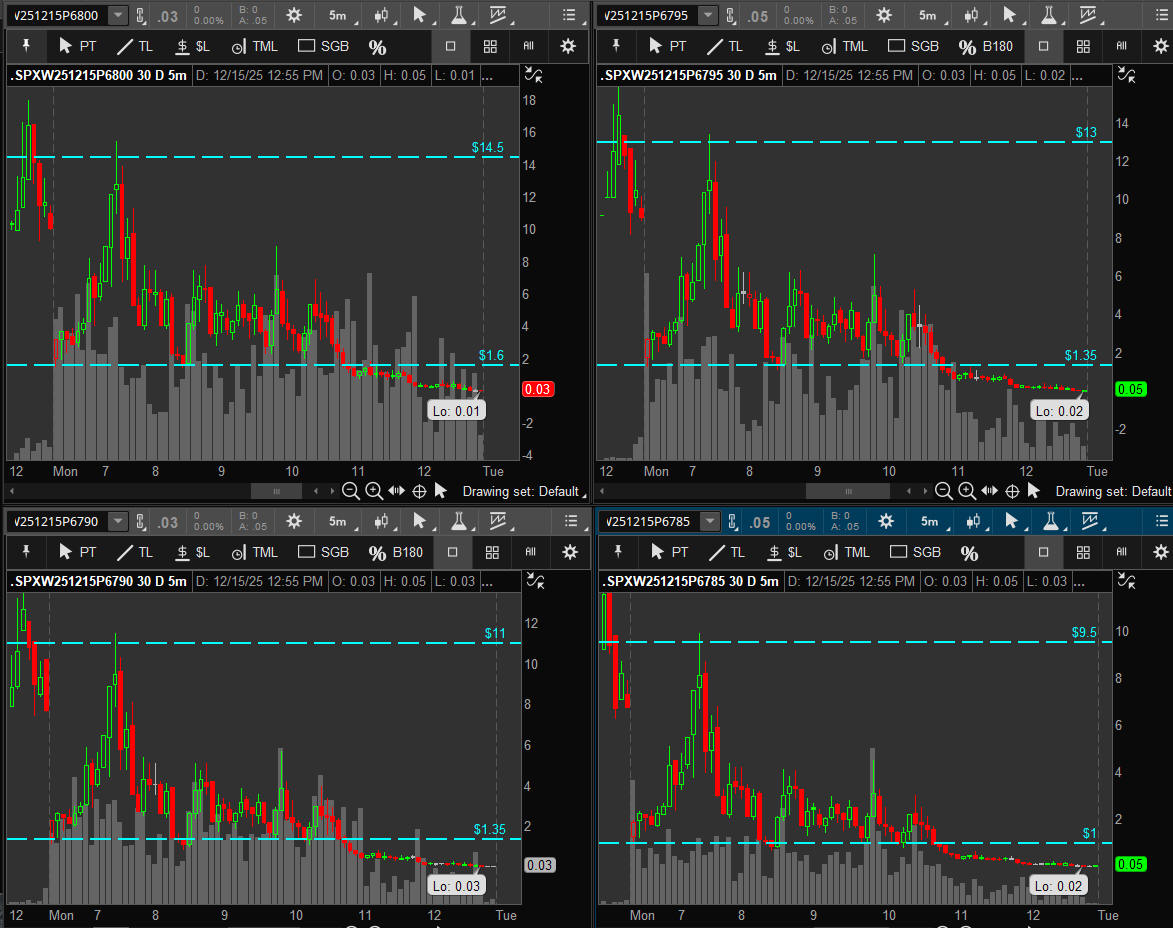Open Studies flask icon on P6800 chart

point(459,15)
